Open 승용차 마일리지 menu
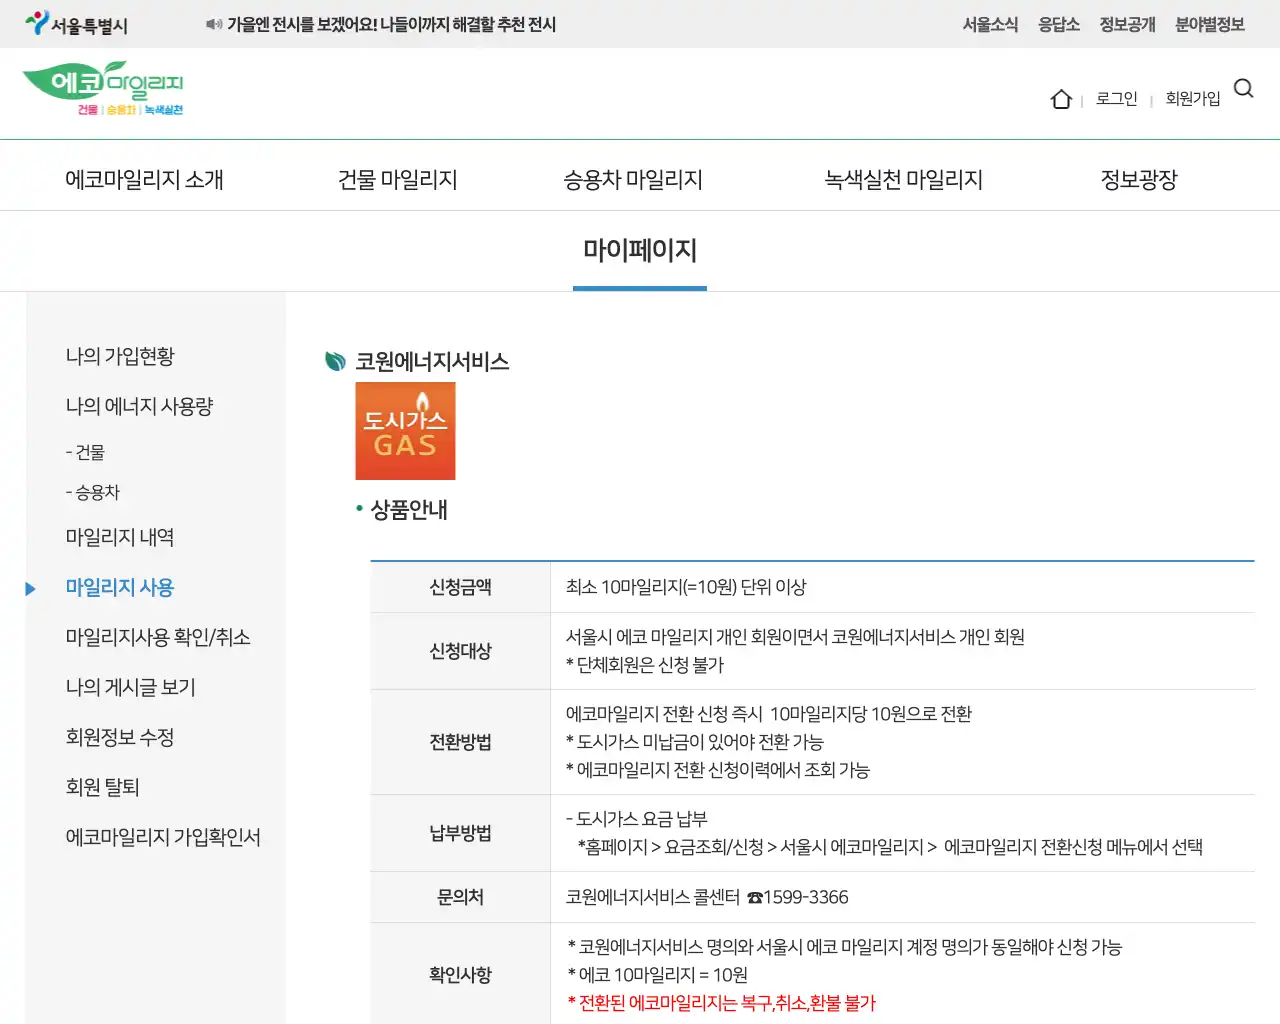Image resolution: width=1280 pixels, height=1024 pixels. [x=633, y=180]
